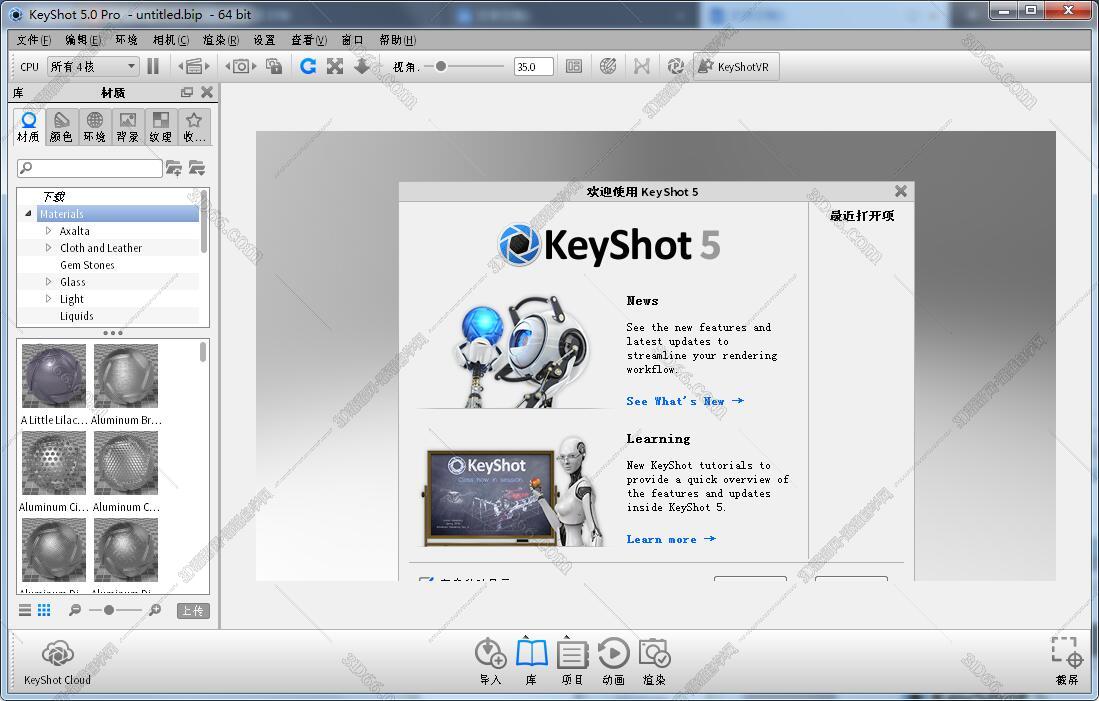
Task: Click the 截屏 screenshot icon
Action: point(1067,661)
